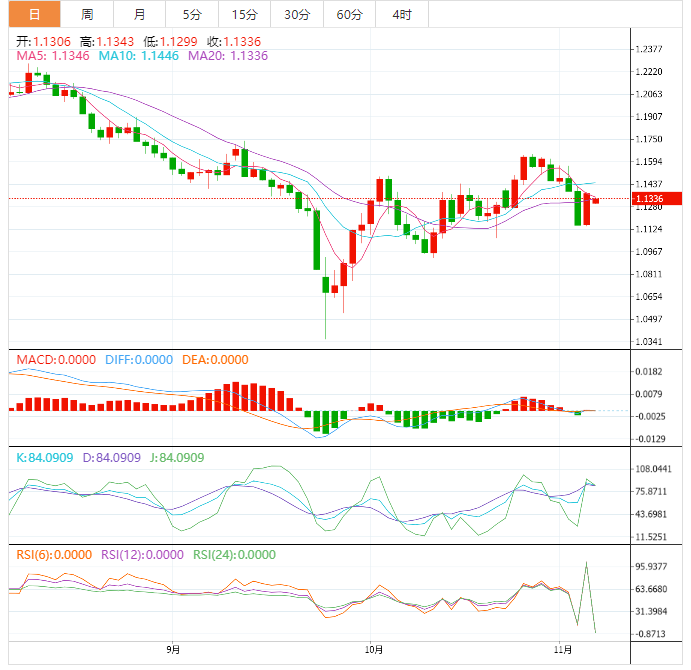Click the D:84.0909 indicator label
The width and height of the screenshot is (691, 670).
(x=111, y=458)
